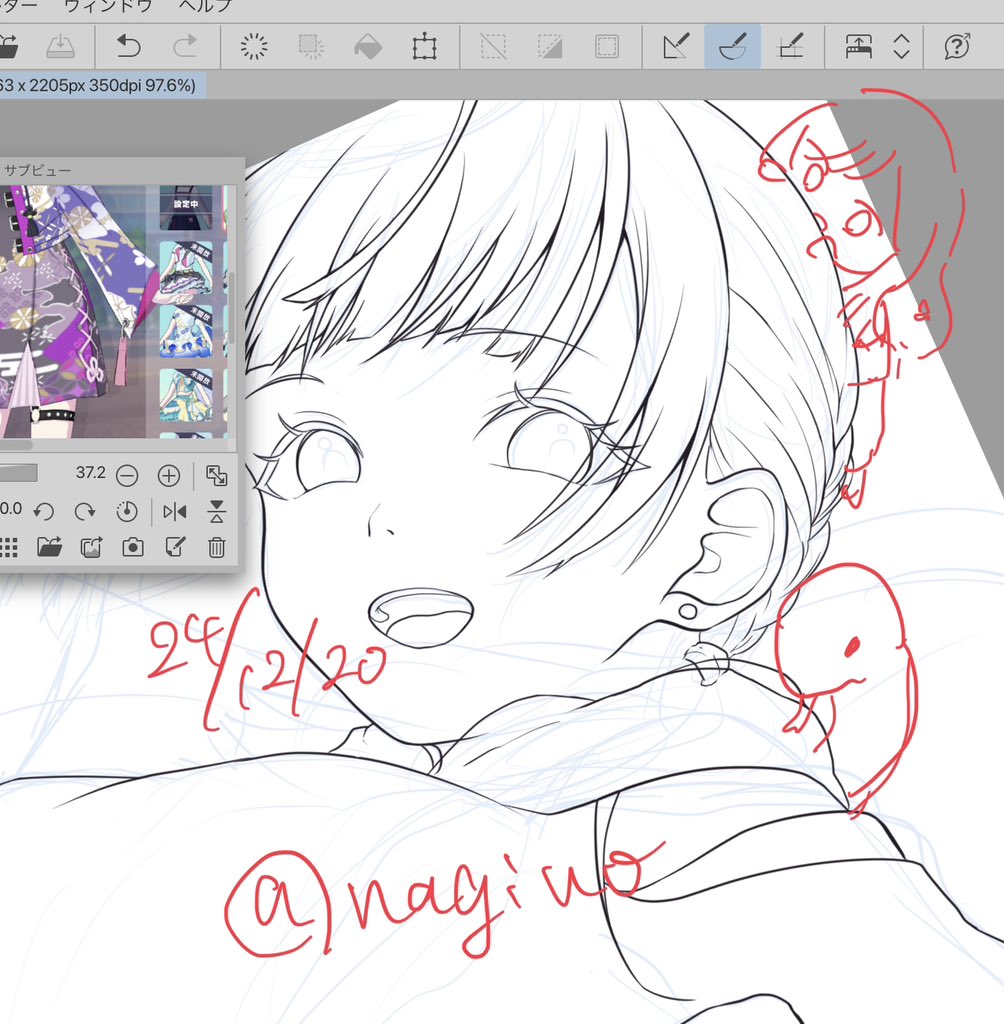
Task: Open Sub View image list grid icon
Action: 8,547
